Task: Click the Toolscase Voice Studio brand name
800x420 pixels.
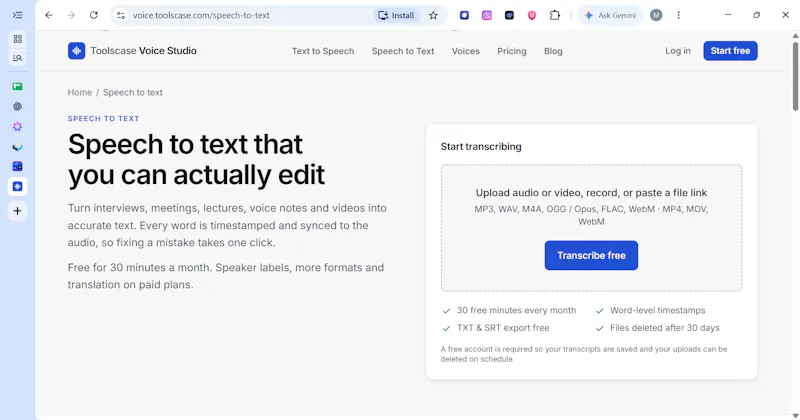Action: [143, 51]
